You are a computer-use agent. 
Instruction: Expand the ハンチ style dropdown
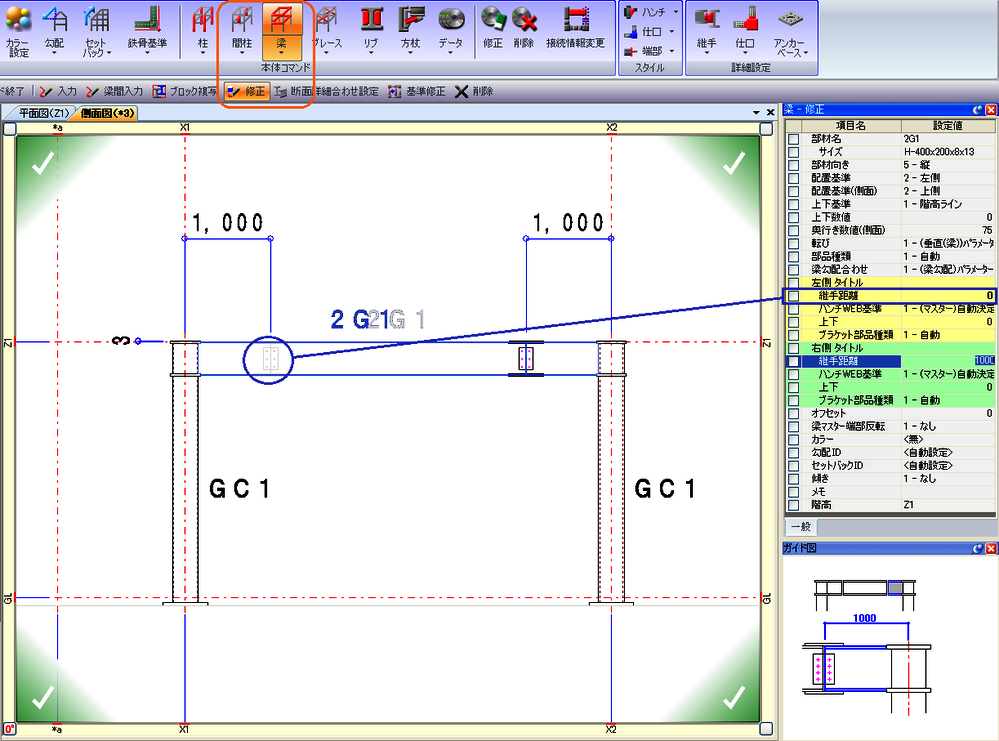675,12
